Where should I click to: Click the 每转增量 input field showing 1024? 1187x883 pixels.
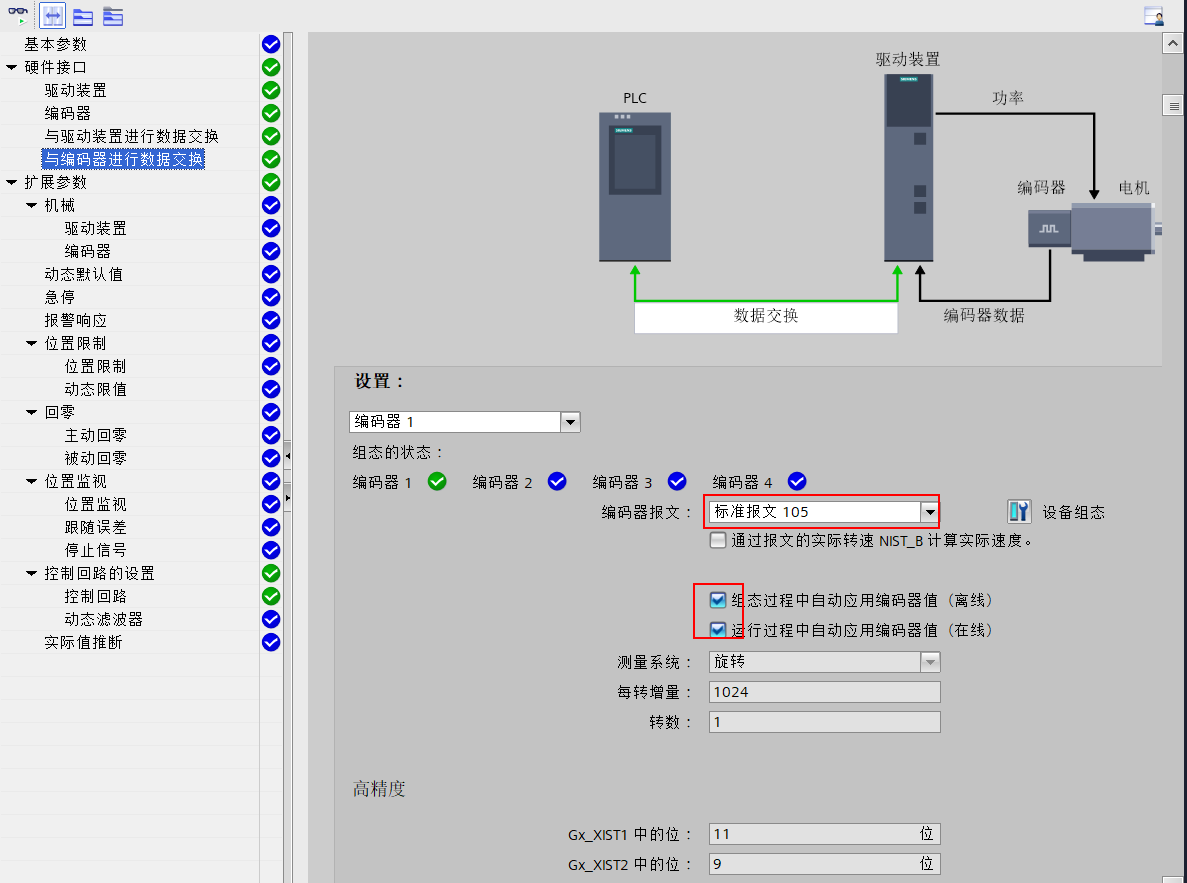(824, 691)
